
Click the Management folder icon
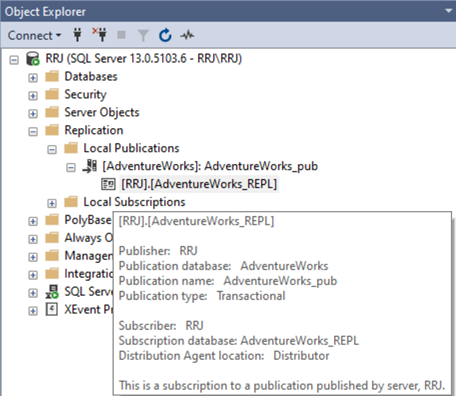point(52,256)
